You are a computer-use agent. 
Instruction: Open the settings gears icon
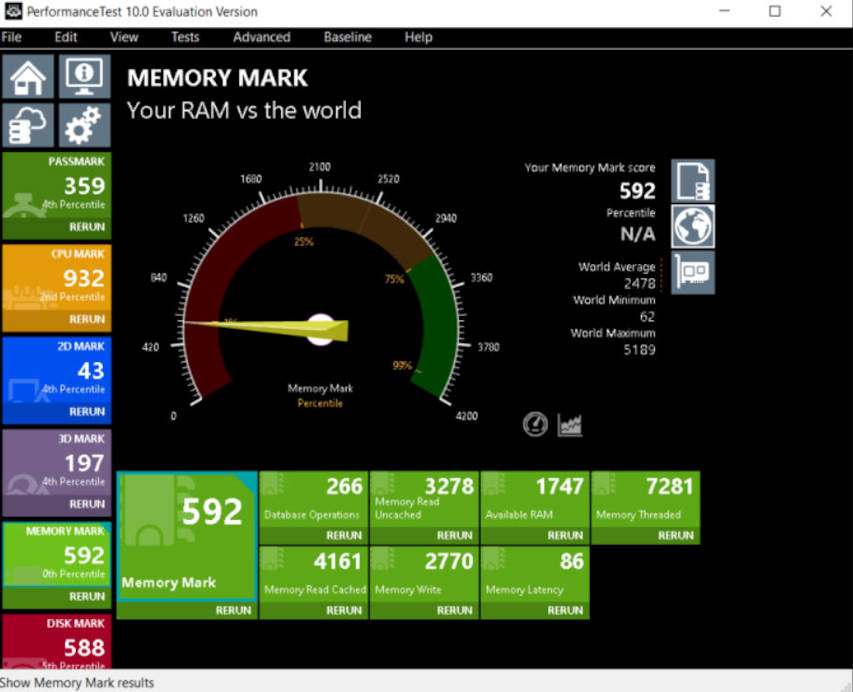point(84,125)
